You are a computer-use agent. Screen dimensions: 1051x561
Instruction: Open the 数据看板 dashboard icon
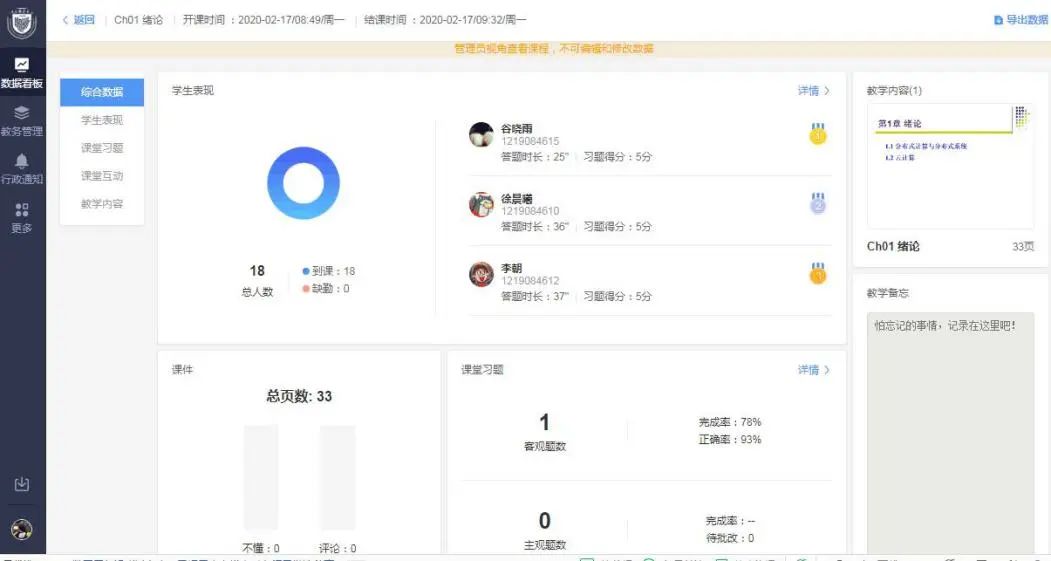pyautogui.click(x=21, y=64)
